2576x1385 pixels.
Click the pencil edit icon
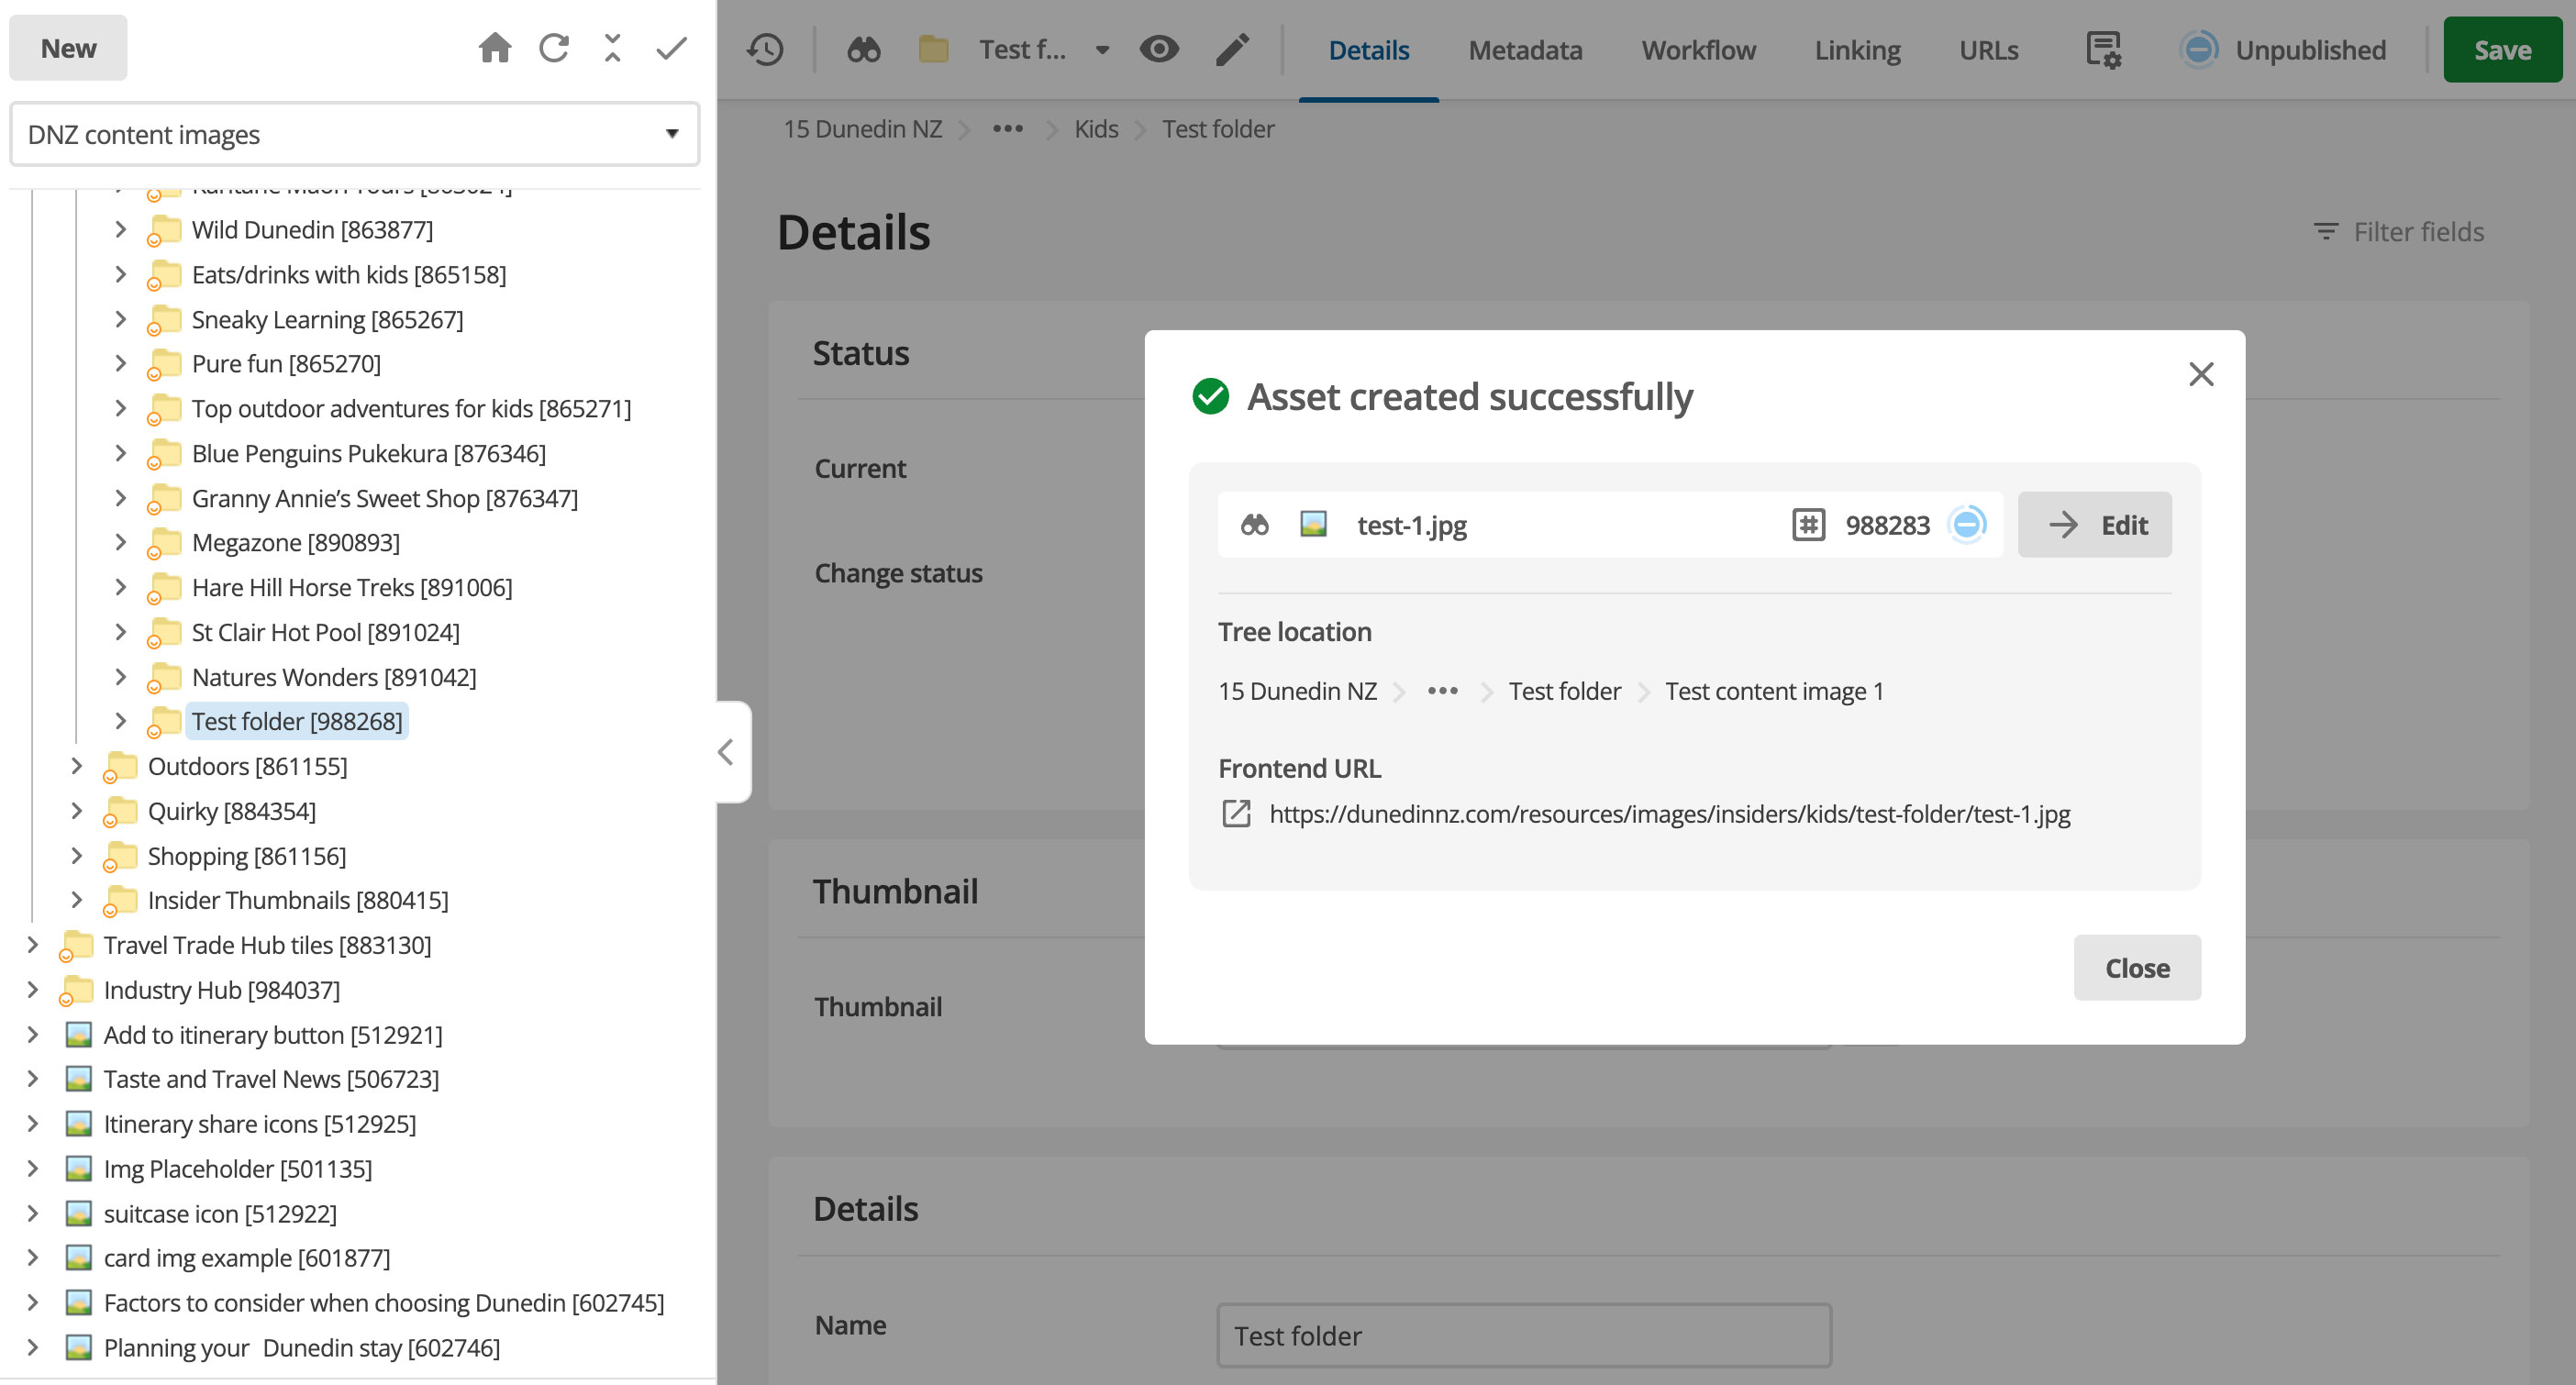coord(1232,49)
